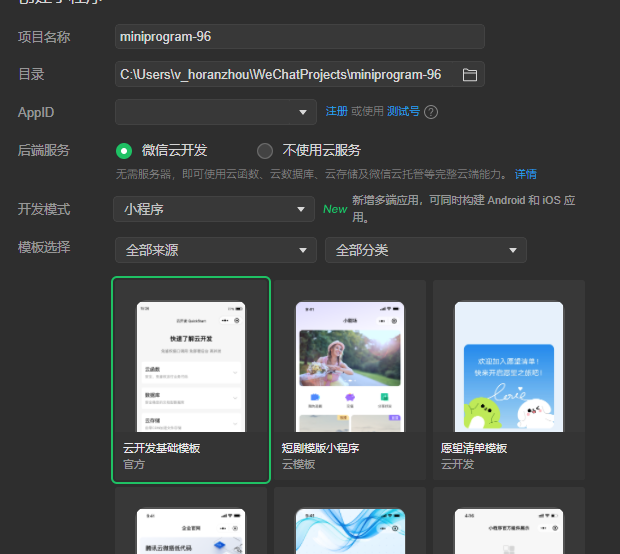Click the 云模板 source label
620x554 pixels.
298,464
